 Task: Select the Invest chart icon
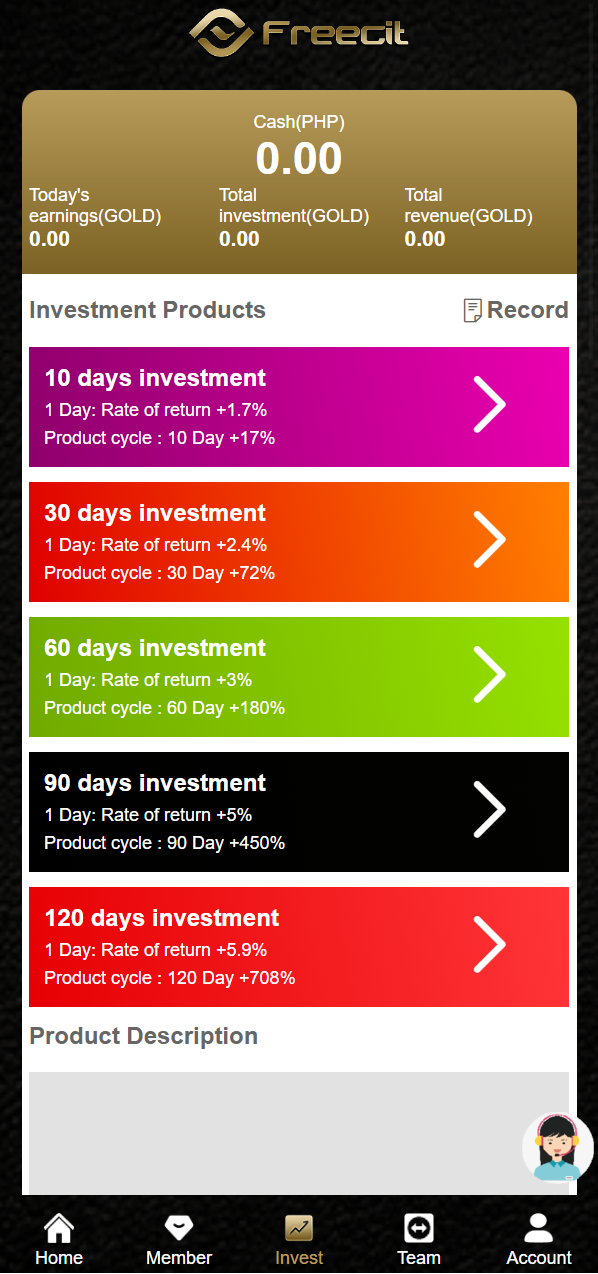[299, 1227]
